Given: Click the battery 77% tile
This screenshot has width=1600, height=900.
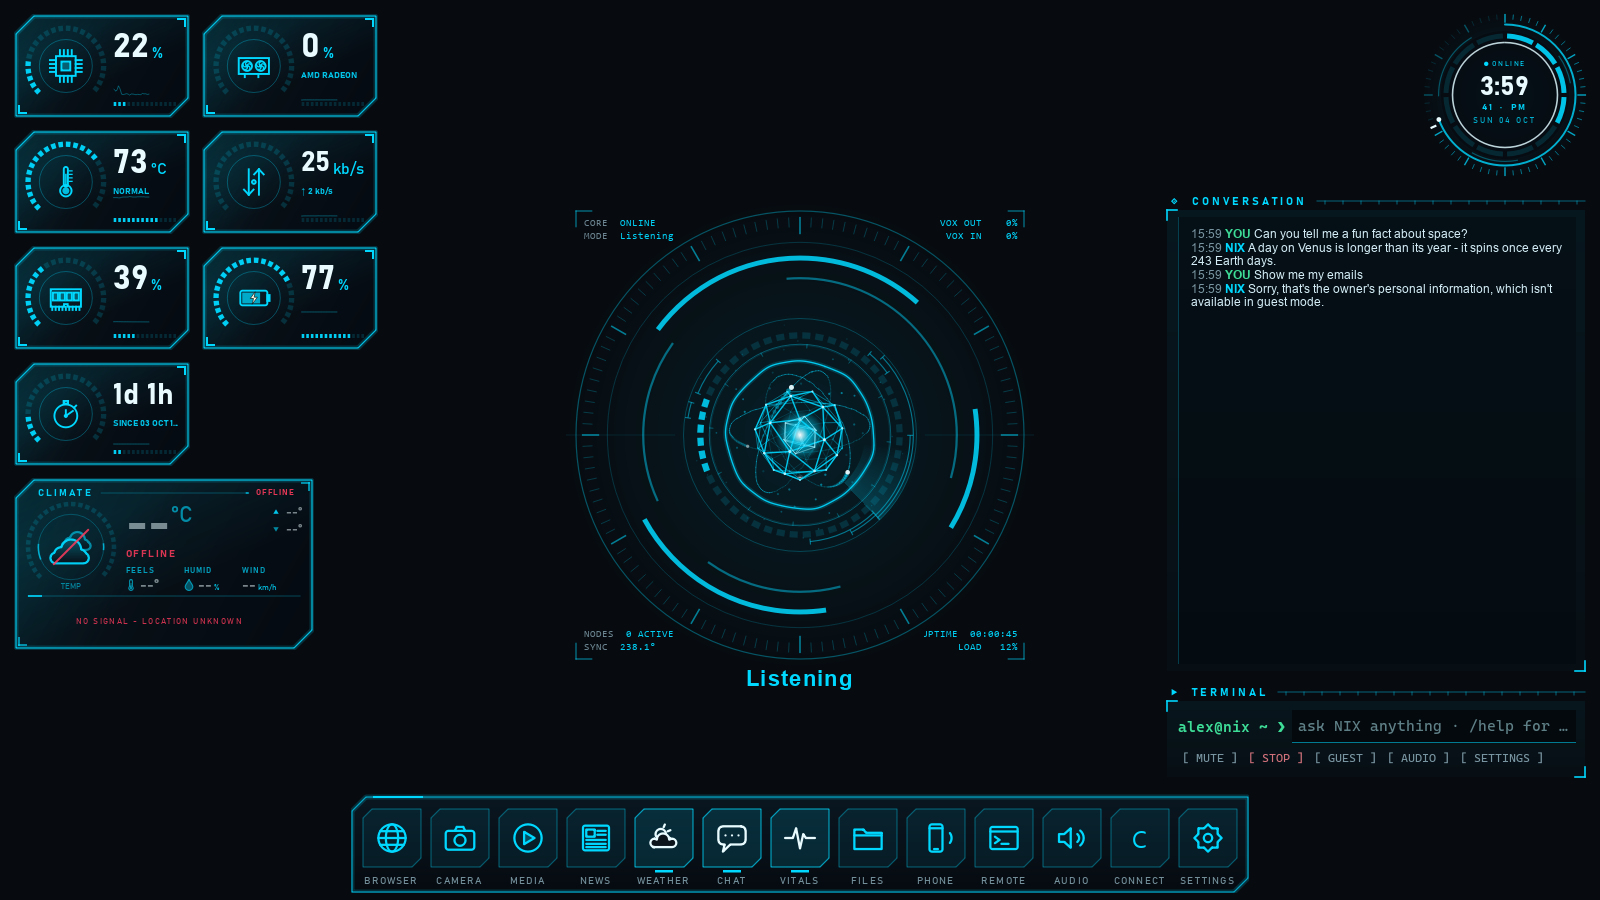Looking at the screenshot, I should pos(290,298).
